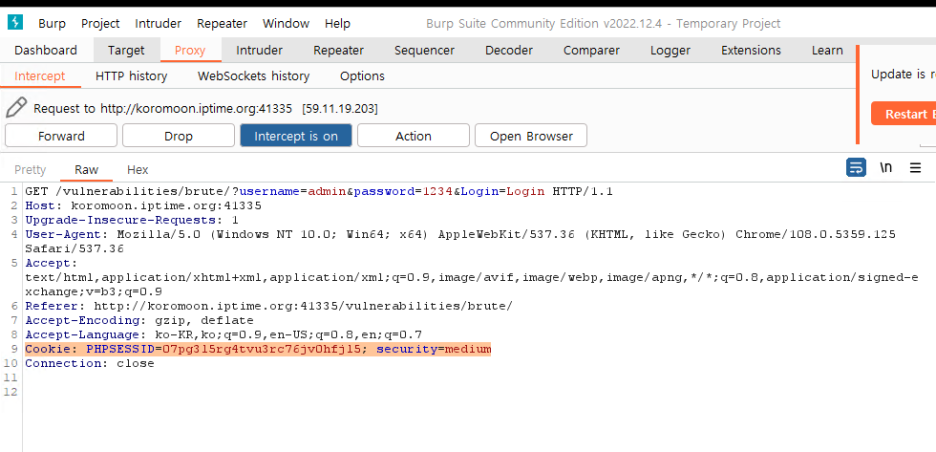
Task: Open the proxy Options sub-tab
Action: [362, 76]
